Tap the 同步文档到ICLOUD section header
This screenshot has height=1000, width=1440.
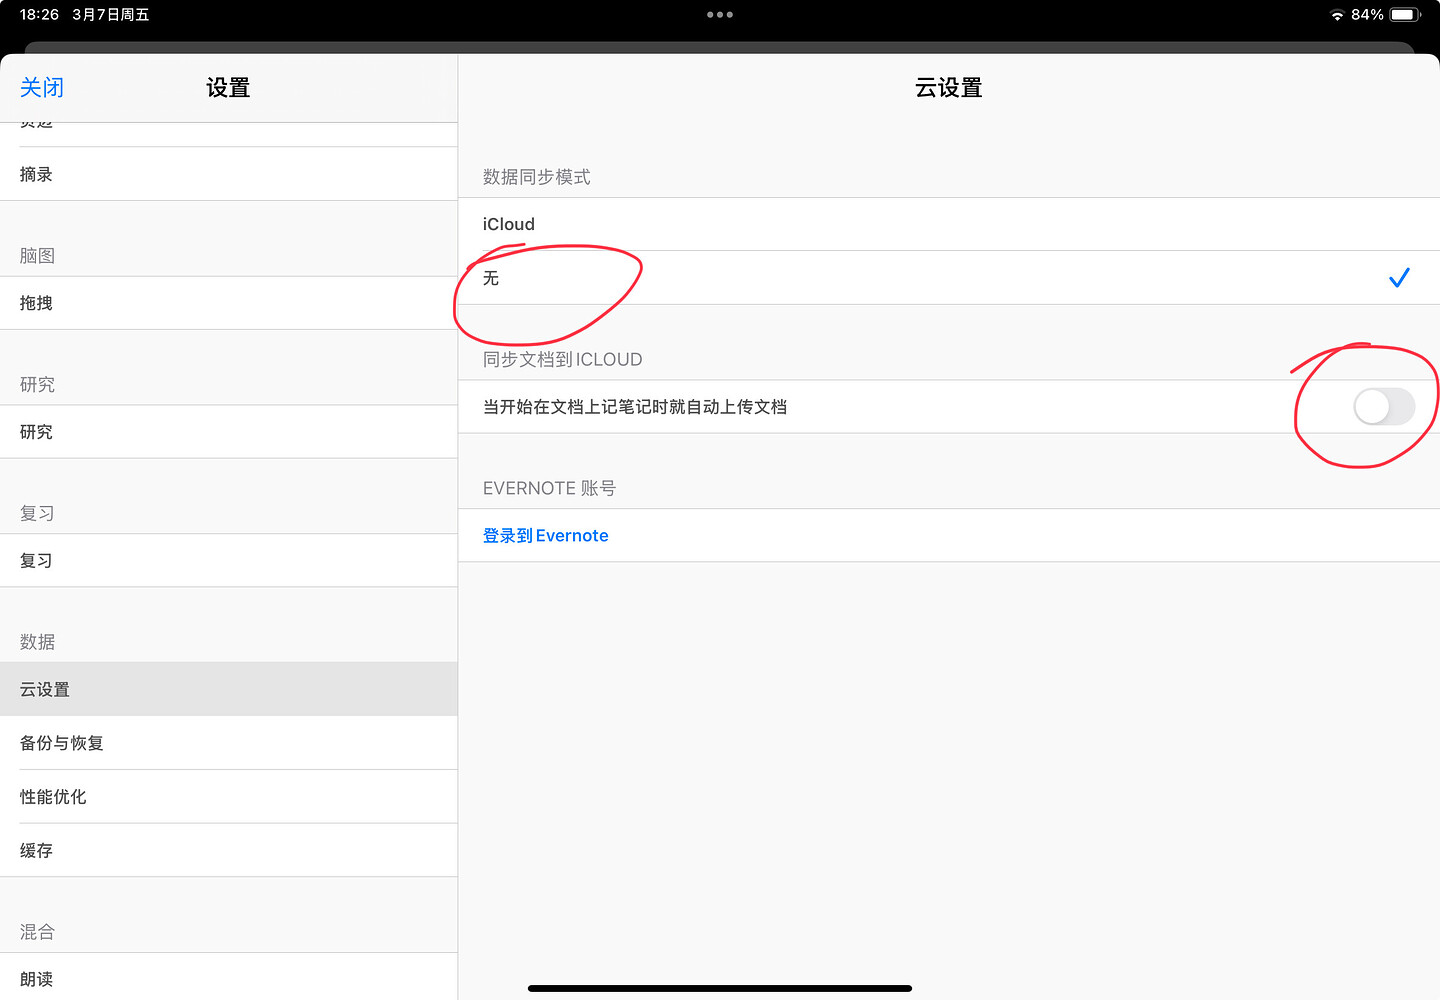click(x=563, y=360)
